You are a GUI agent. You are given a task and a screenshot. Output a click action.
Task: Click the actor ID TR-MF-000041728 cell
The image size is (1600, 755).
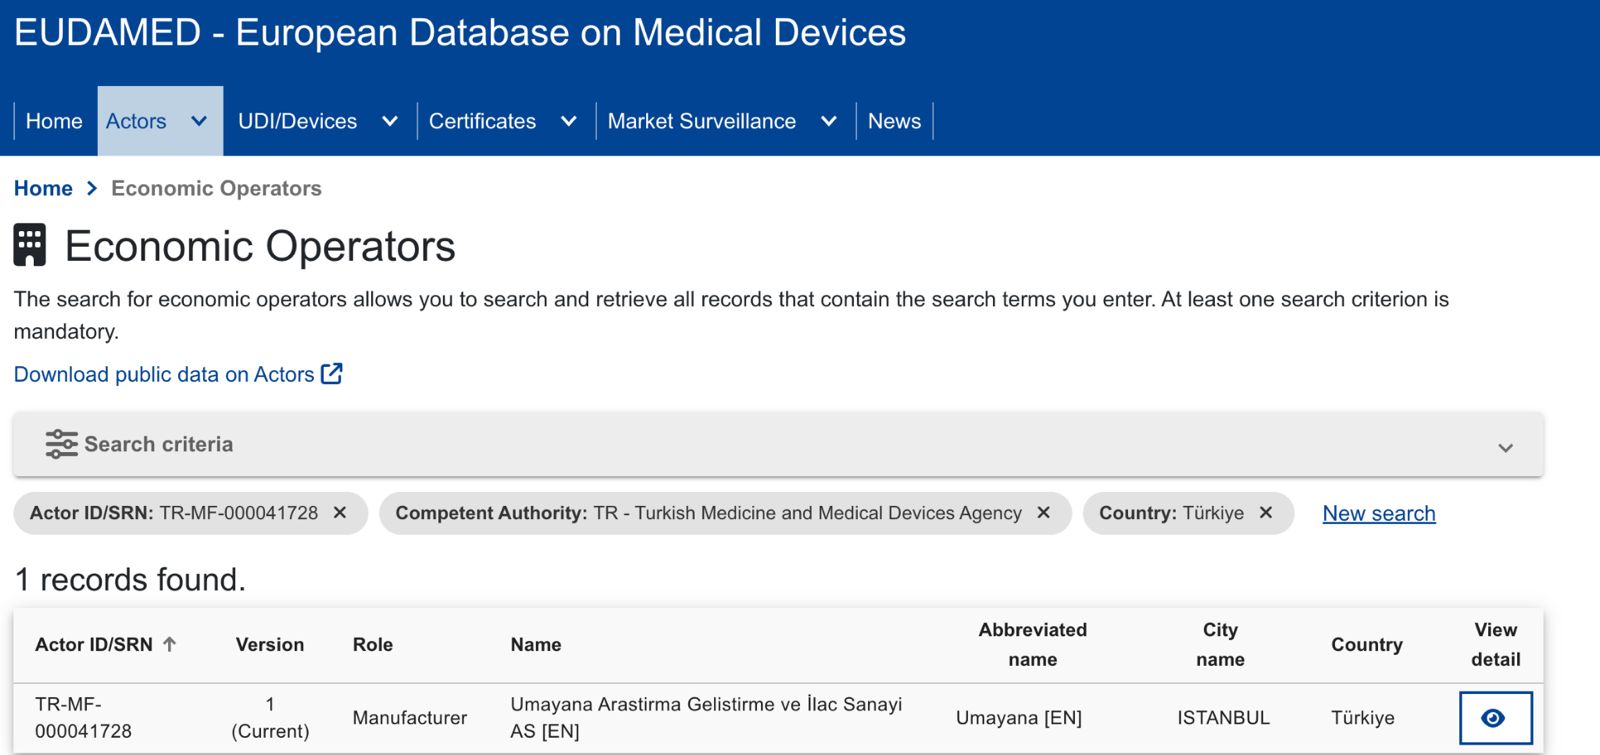[x=83, y=718]
